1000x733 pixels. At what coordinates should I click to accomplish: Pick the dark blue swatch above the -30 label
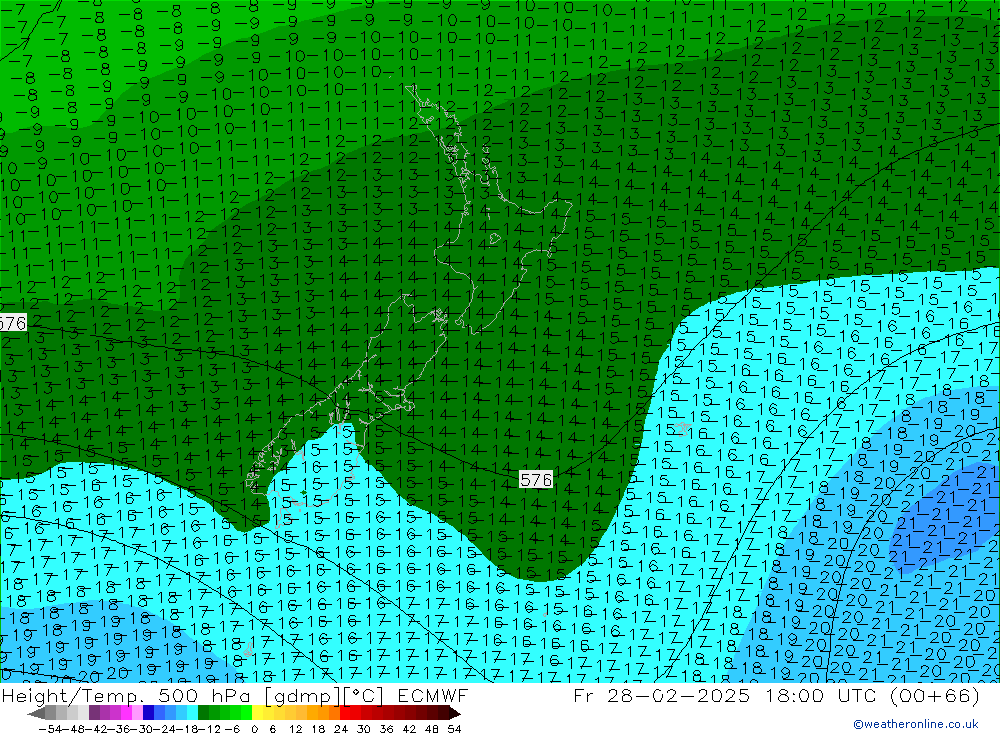click(148, 713)
